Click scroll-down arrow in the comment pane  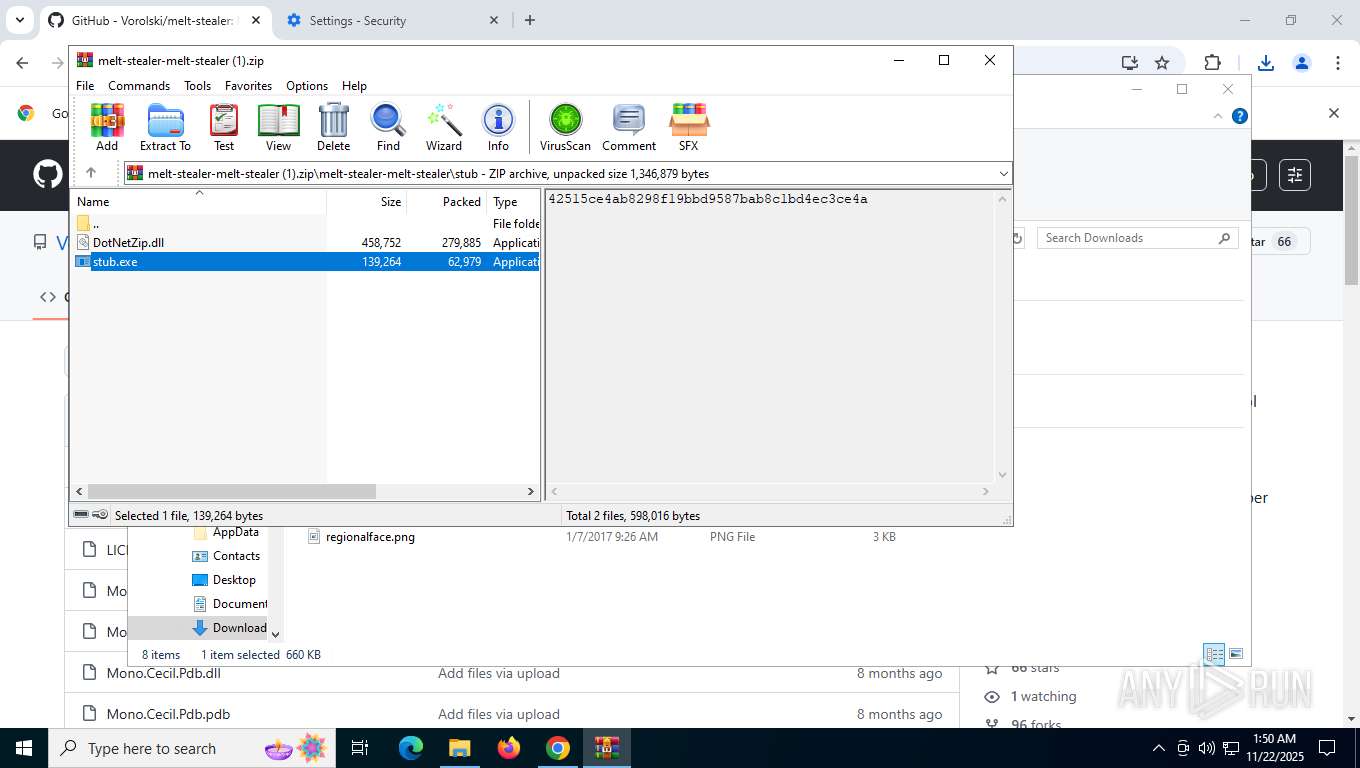(1002, 475)
